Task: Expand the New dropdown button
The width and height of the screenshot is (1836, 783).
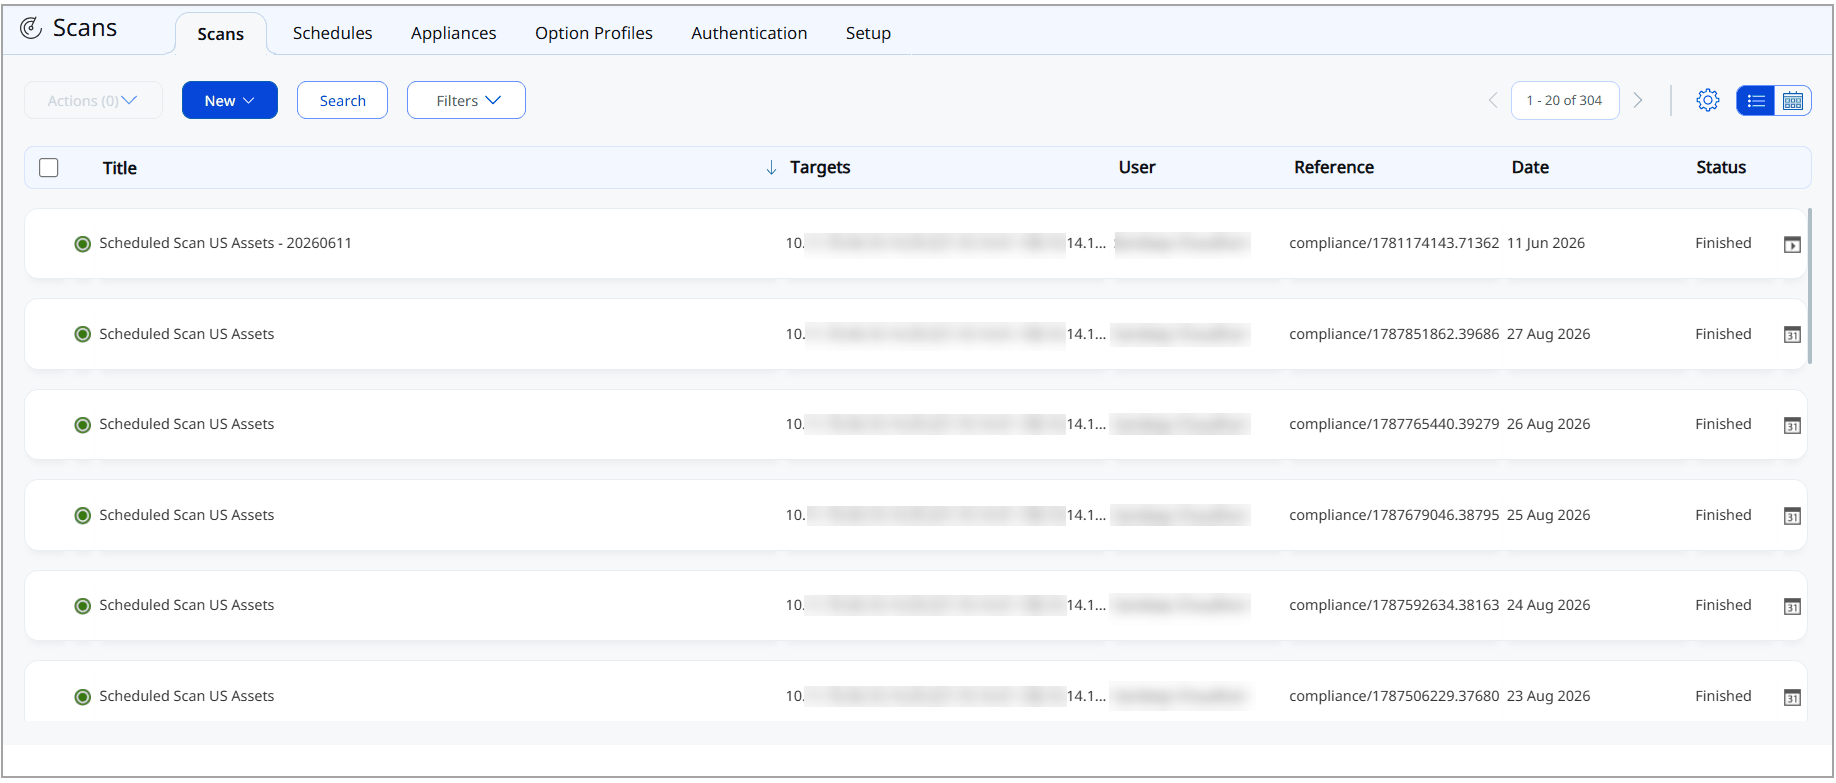Action: 230,100
